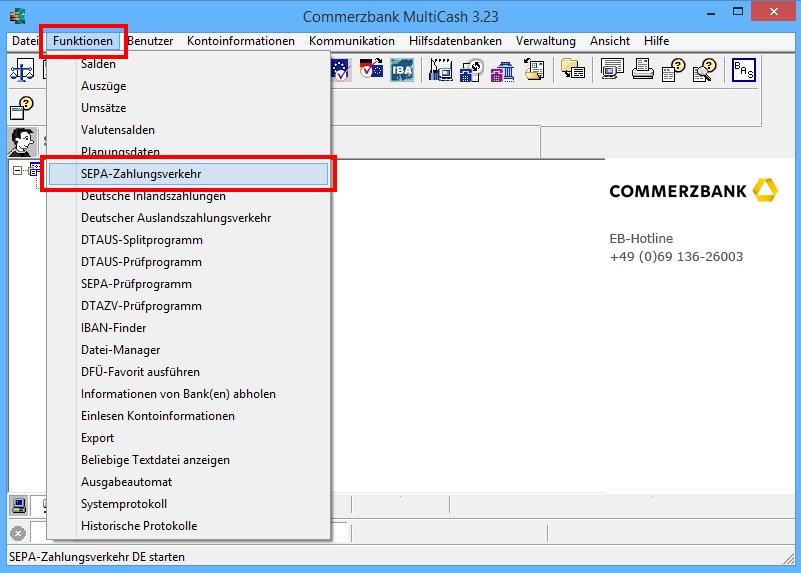Maximize the MultiCash window
The height and width of the screenshot is (573, 801).
[x=738, y=12]
